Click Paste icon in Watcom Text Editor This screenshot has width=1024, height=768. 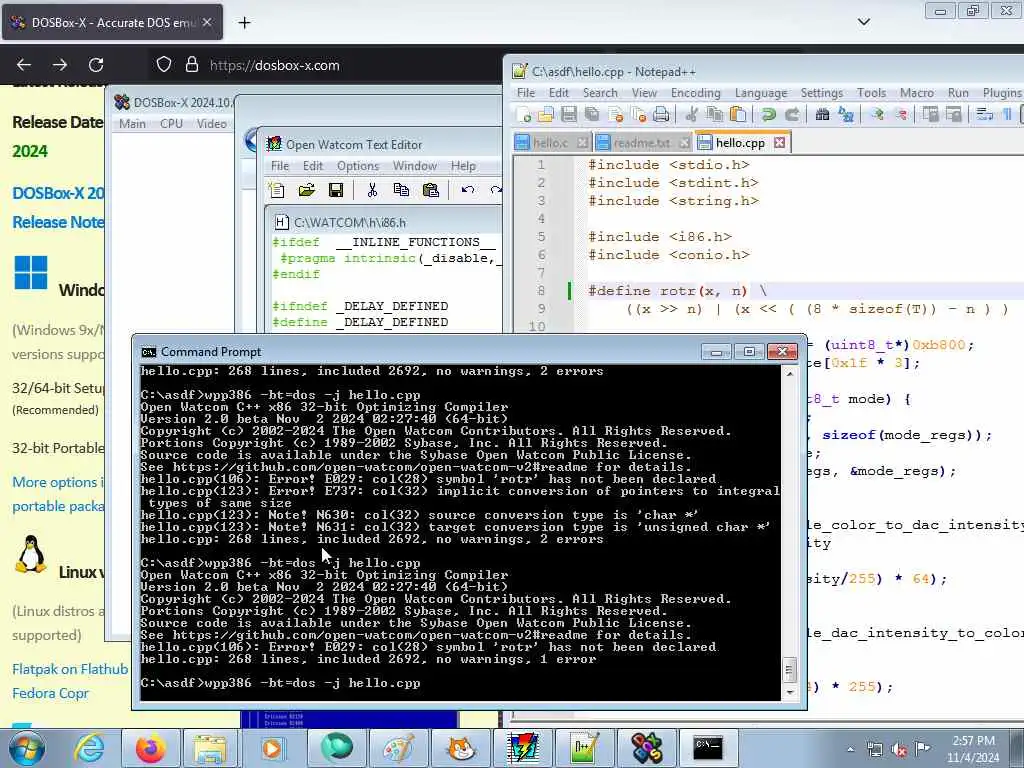pos(430,190)
